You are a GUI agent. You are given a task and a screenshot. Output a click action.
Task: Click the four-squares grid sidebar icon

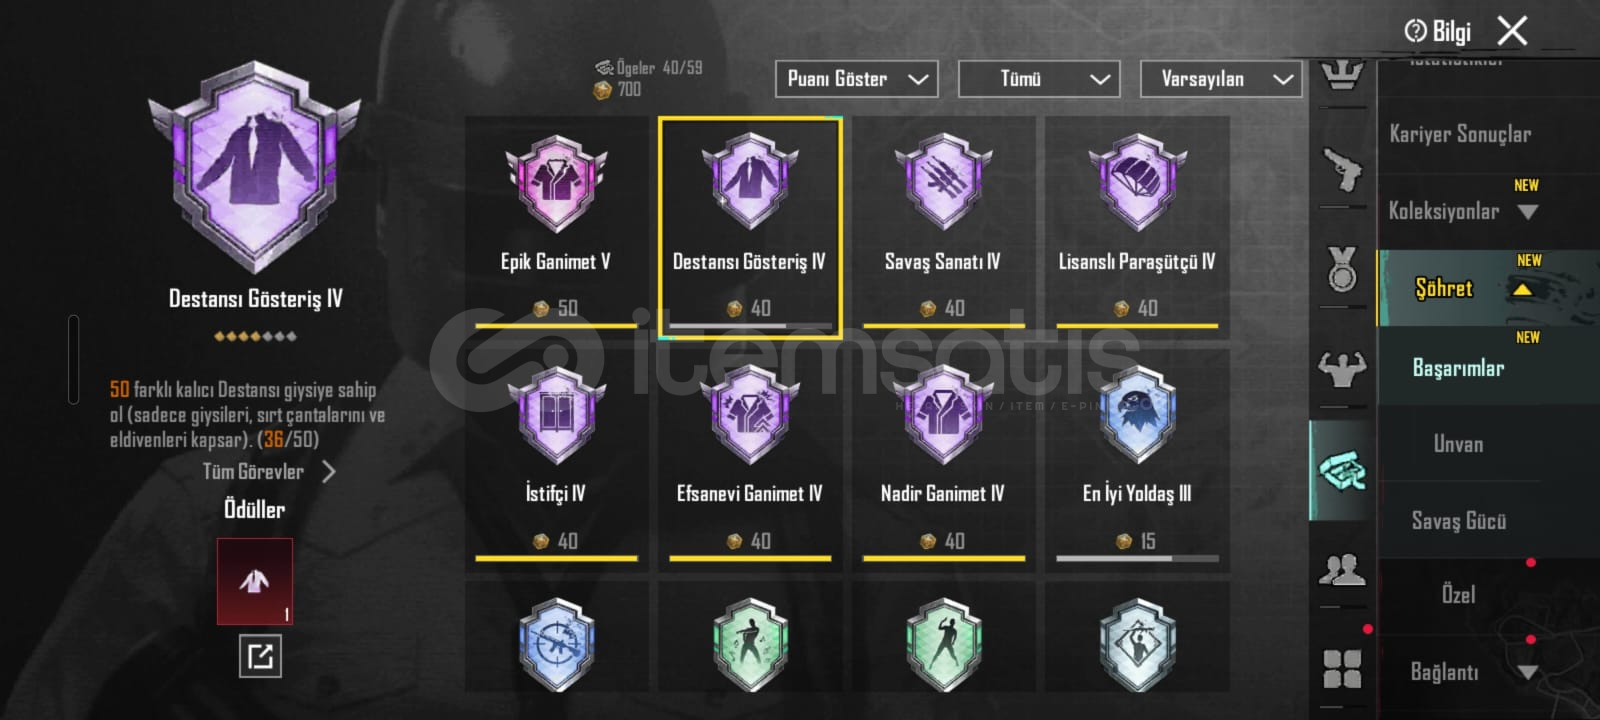click(1342, 669)
